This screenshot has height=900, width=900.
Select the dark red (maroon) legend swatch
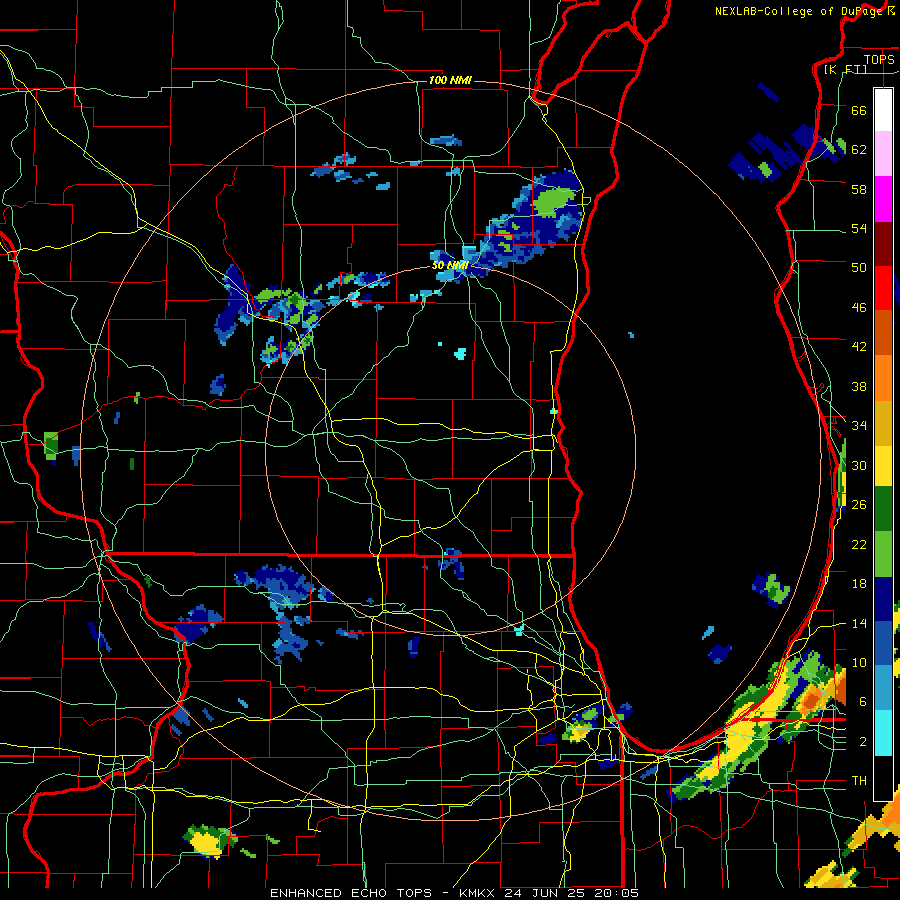tap(883, 244)
